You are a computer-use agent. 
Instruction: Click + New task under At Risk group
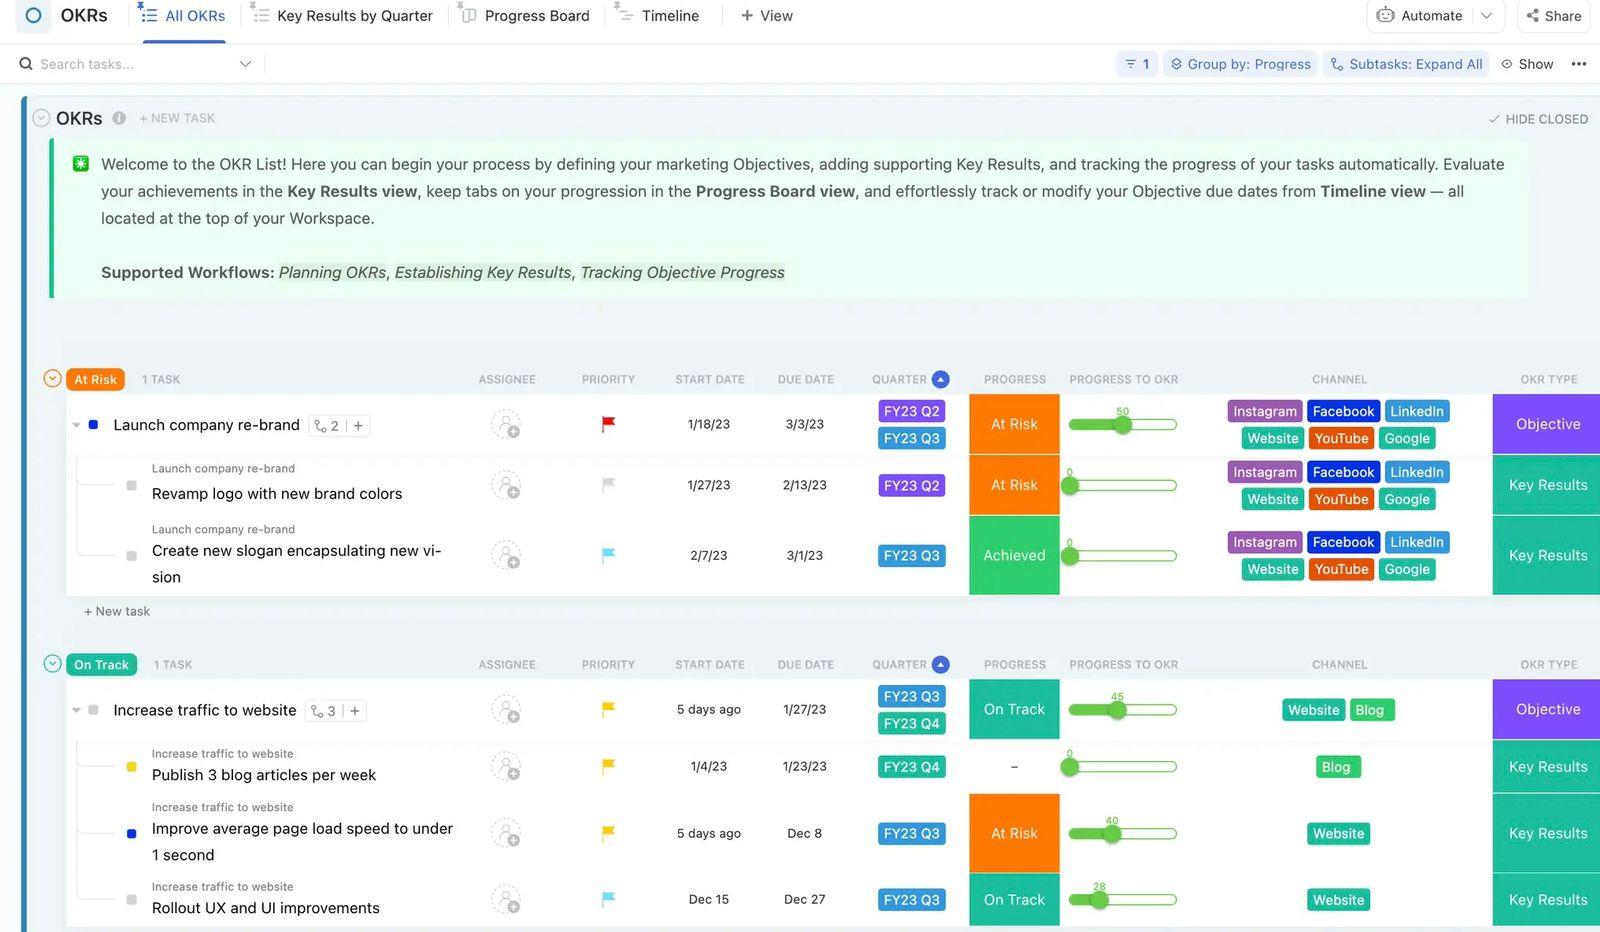click(x=117, y=611)
